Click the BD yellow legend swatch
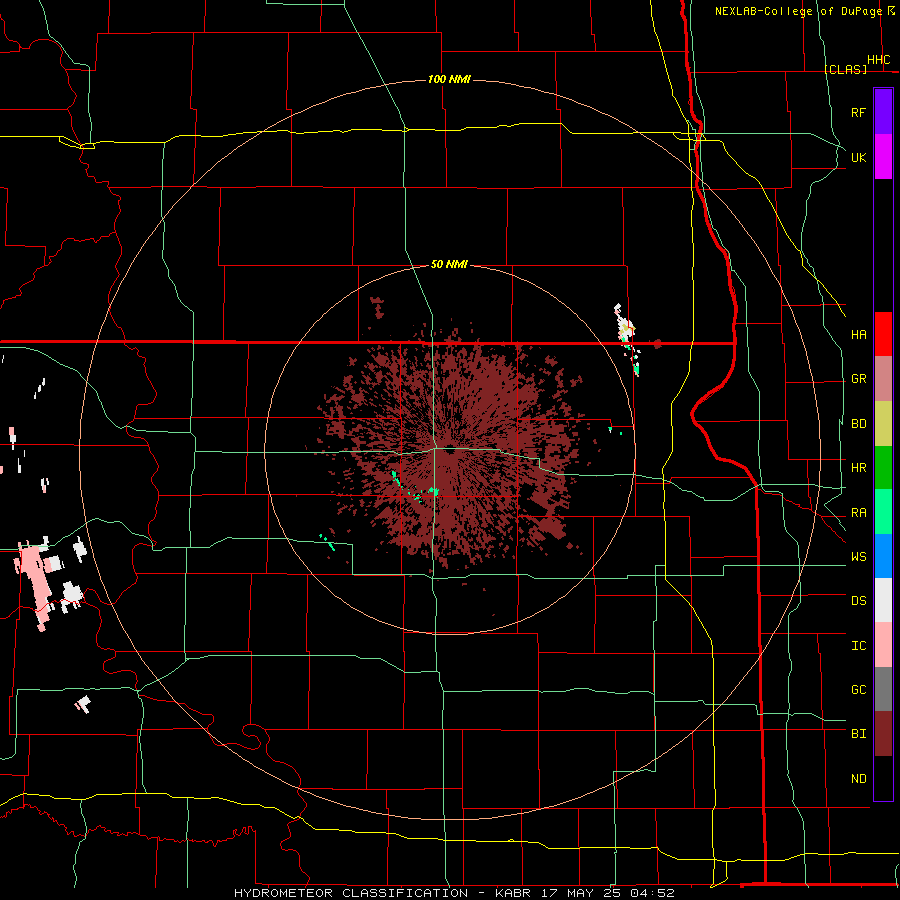This screenshot has width=900, height=900. point(883,424)
